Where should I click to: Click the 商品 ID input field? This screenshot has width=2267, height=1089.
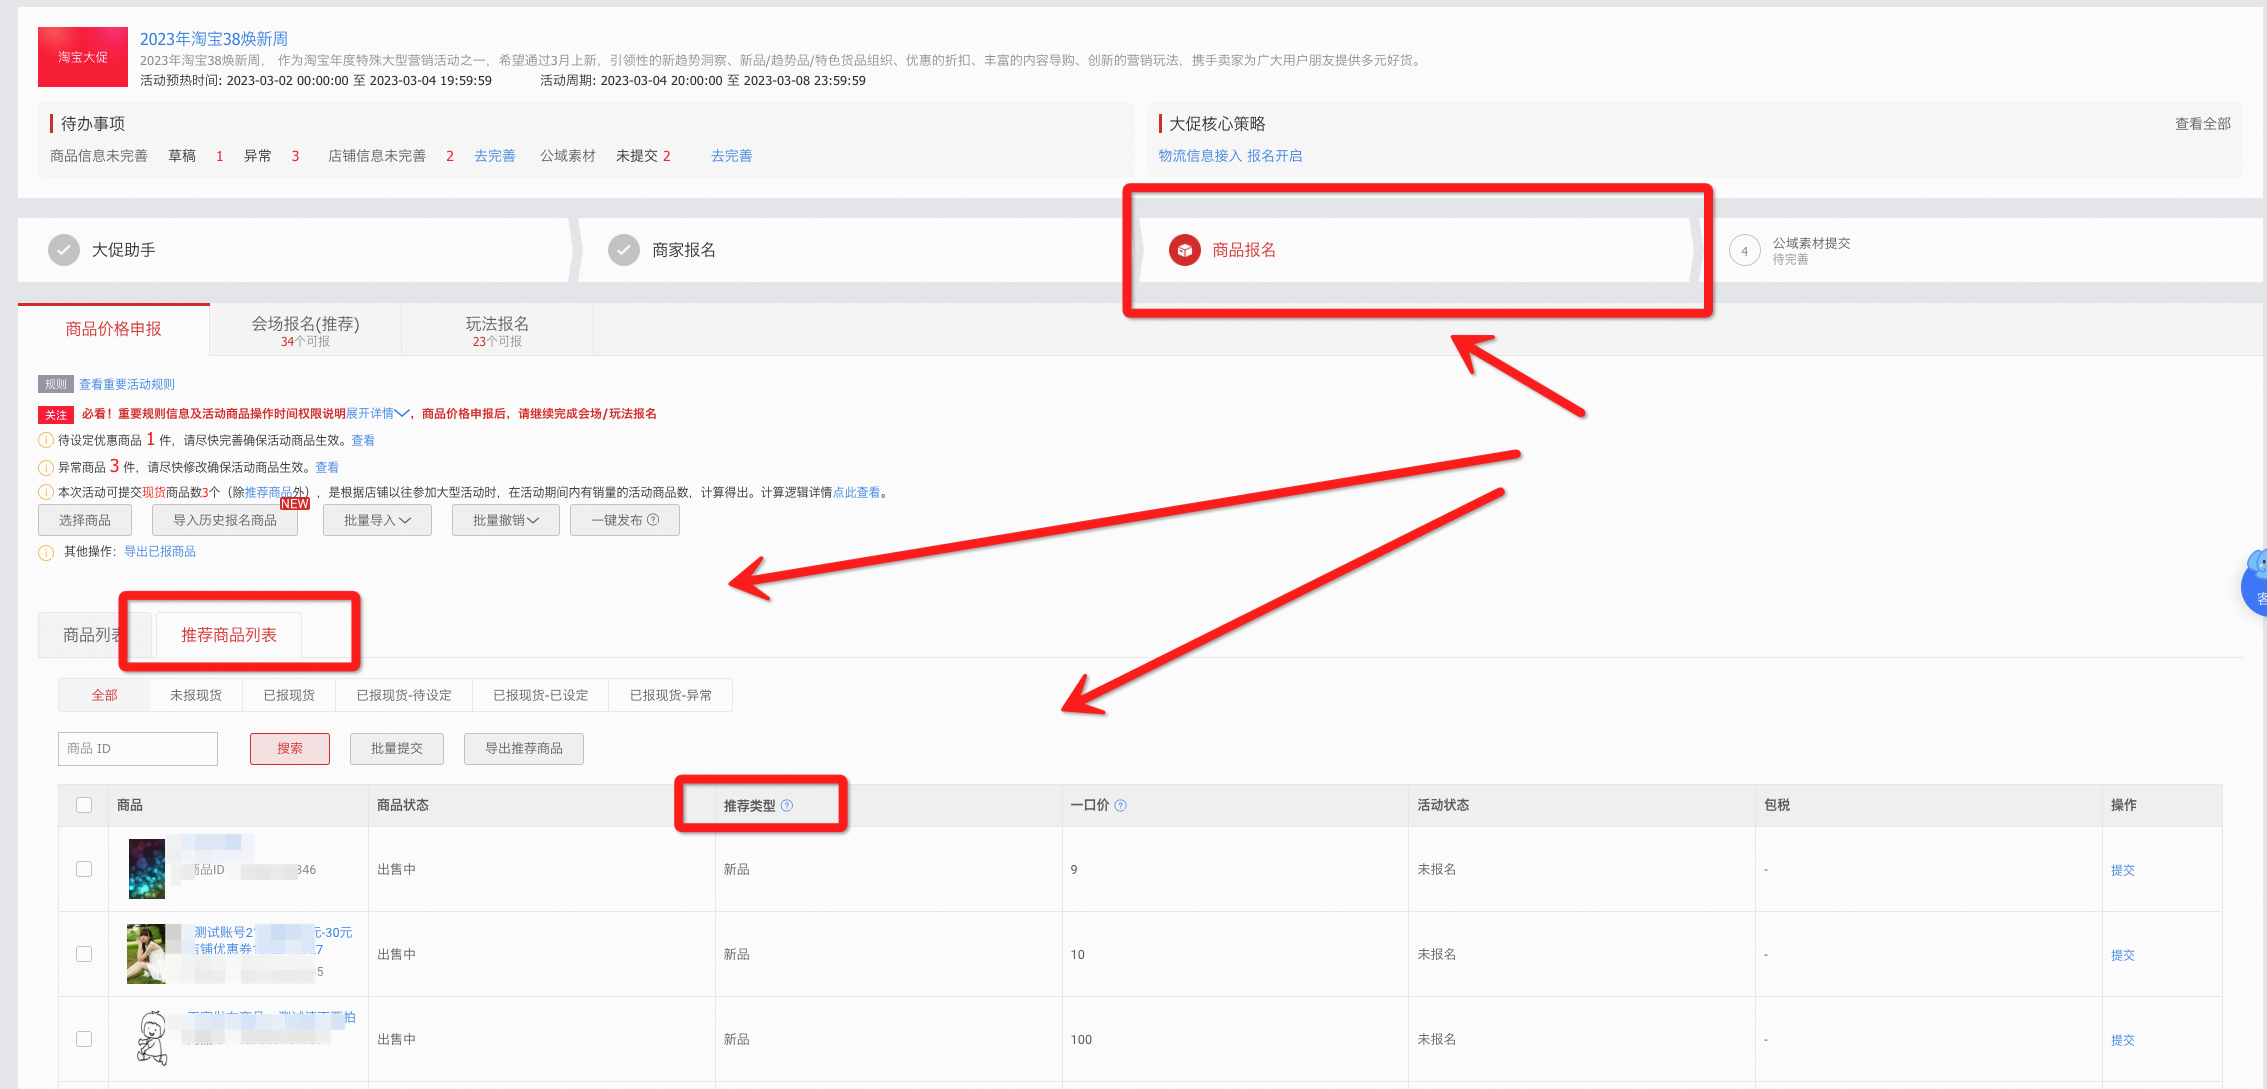[138, 748]
